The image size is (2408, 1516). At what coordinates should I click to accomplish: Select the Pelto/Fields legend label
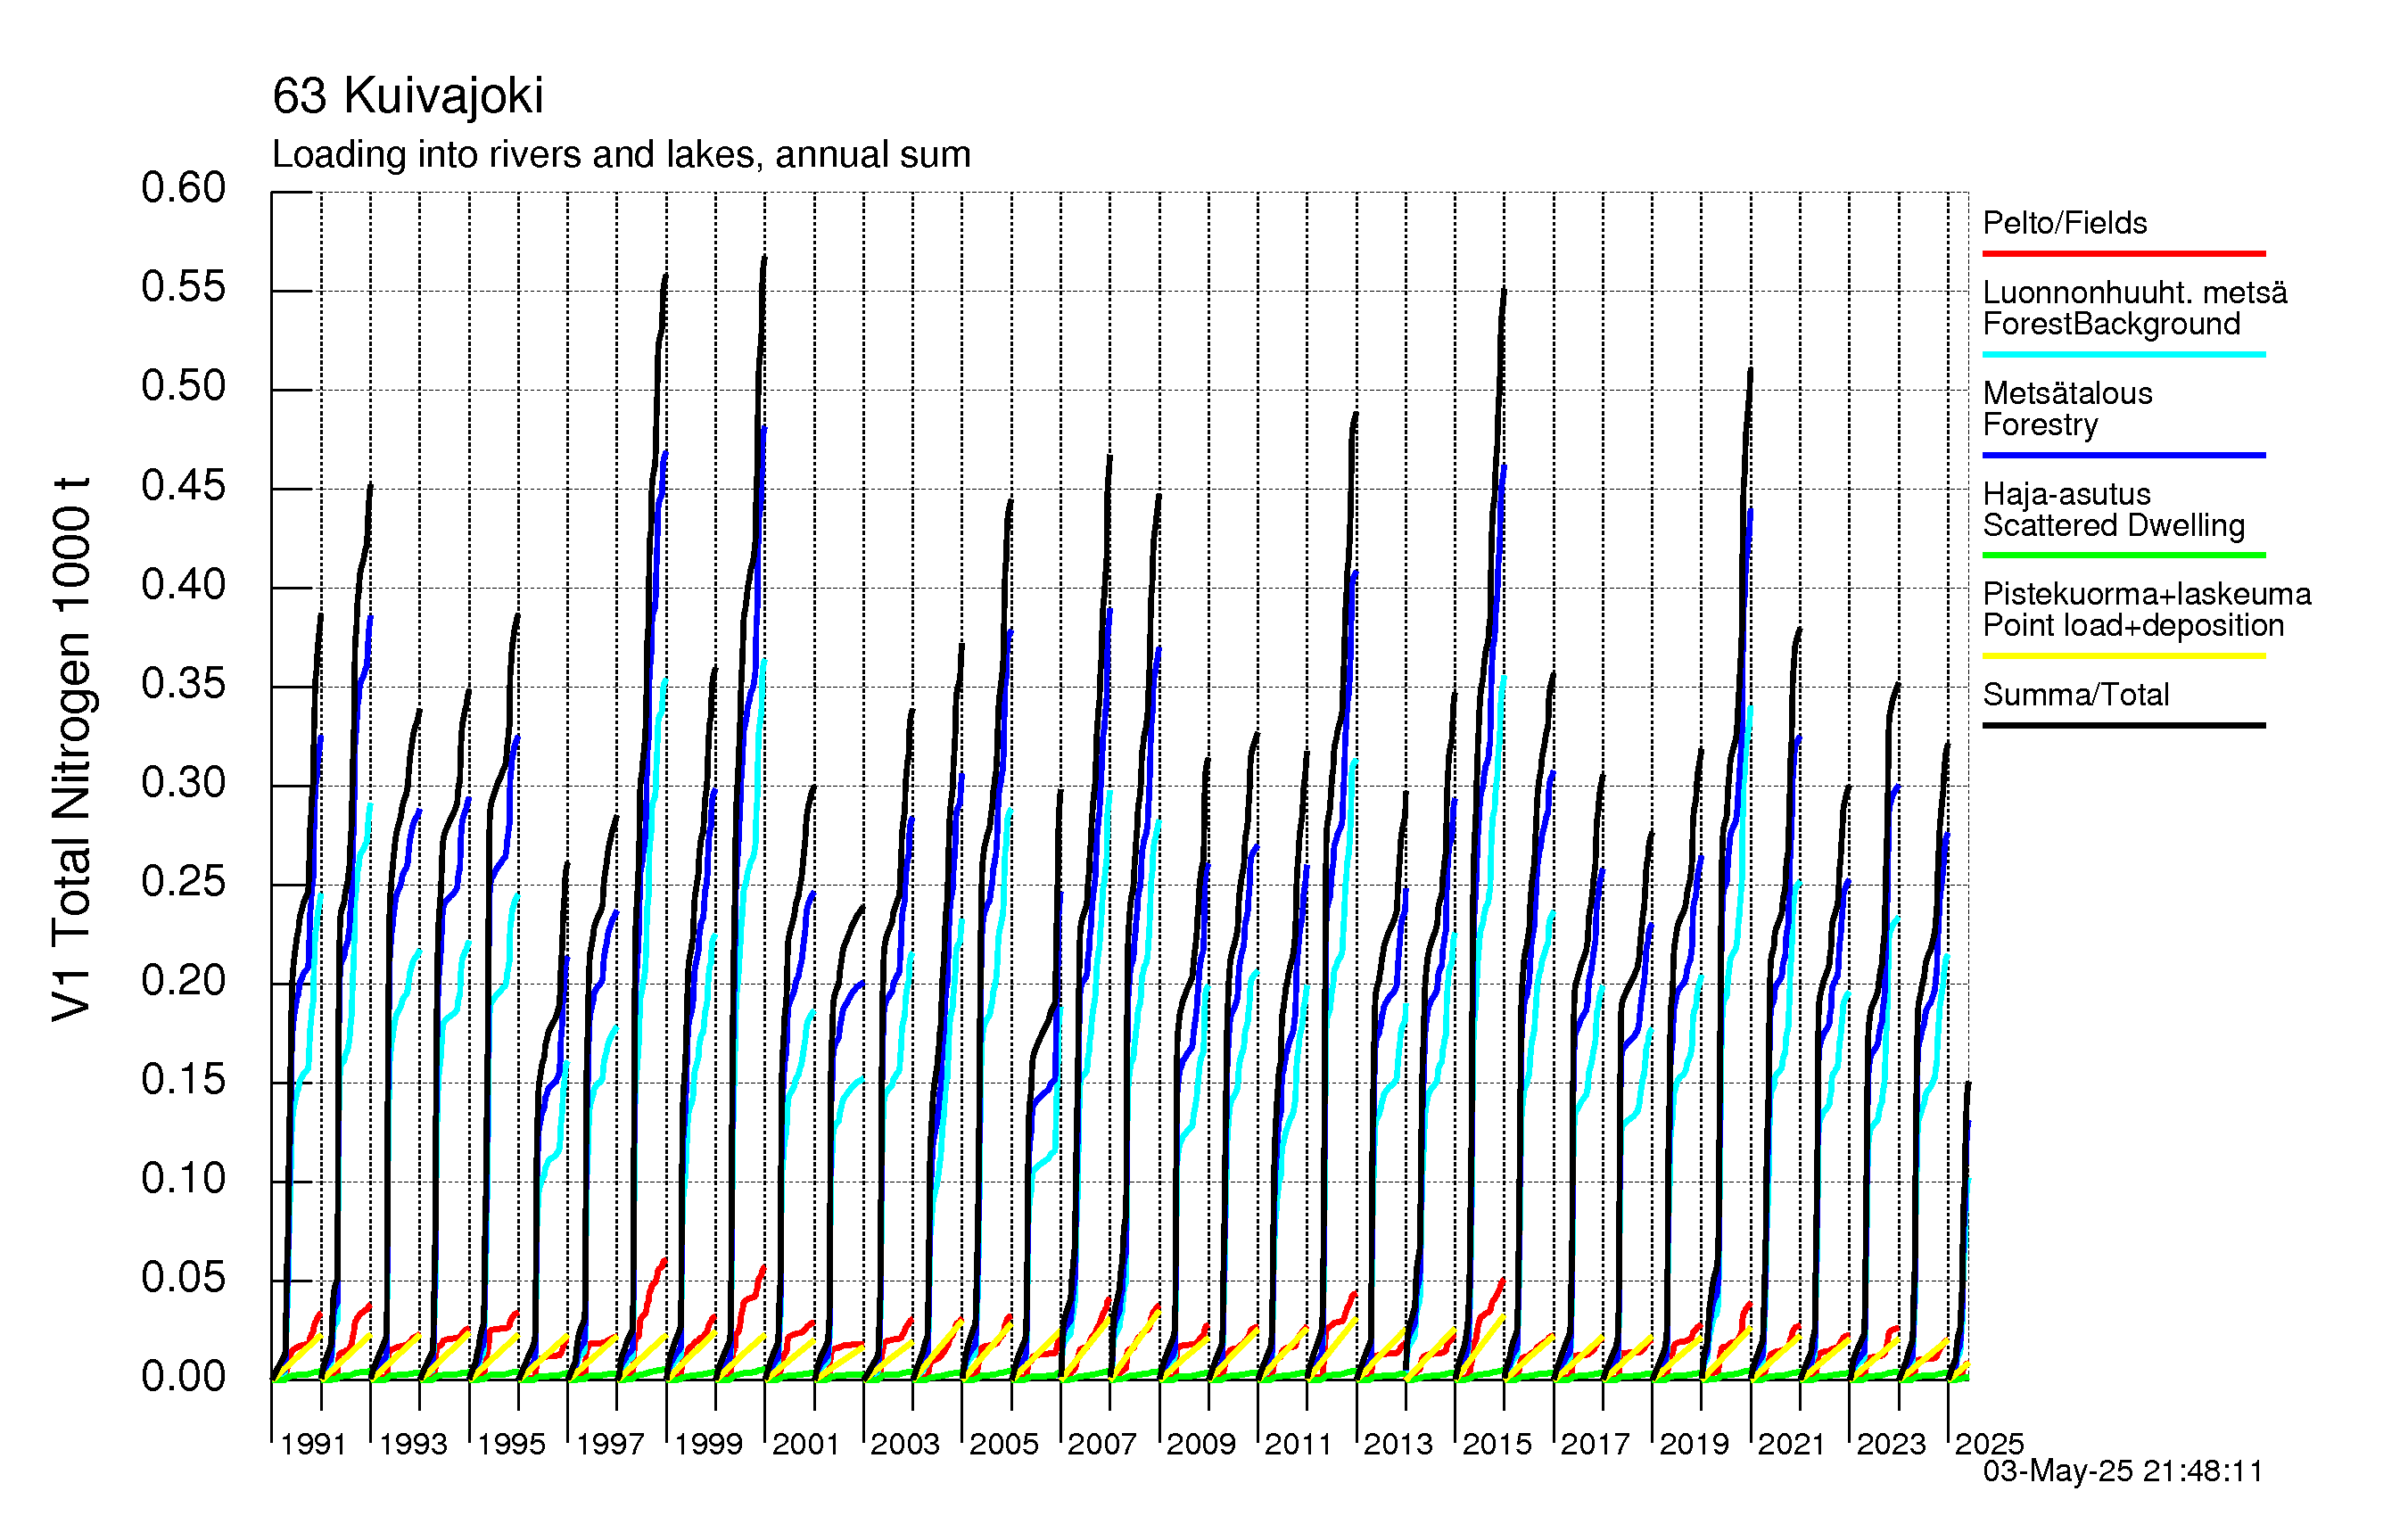tap(2065, 223)
